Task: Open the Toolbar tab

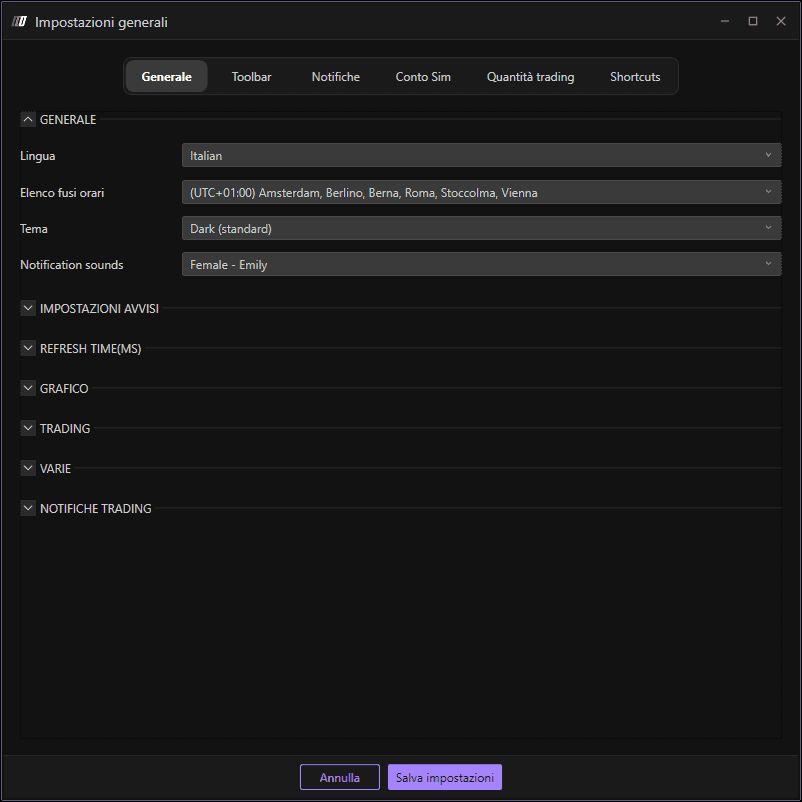Action: 251,76
